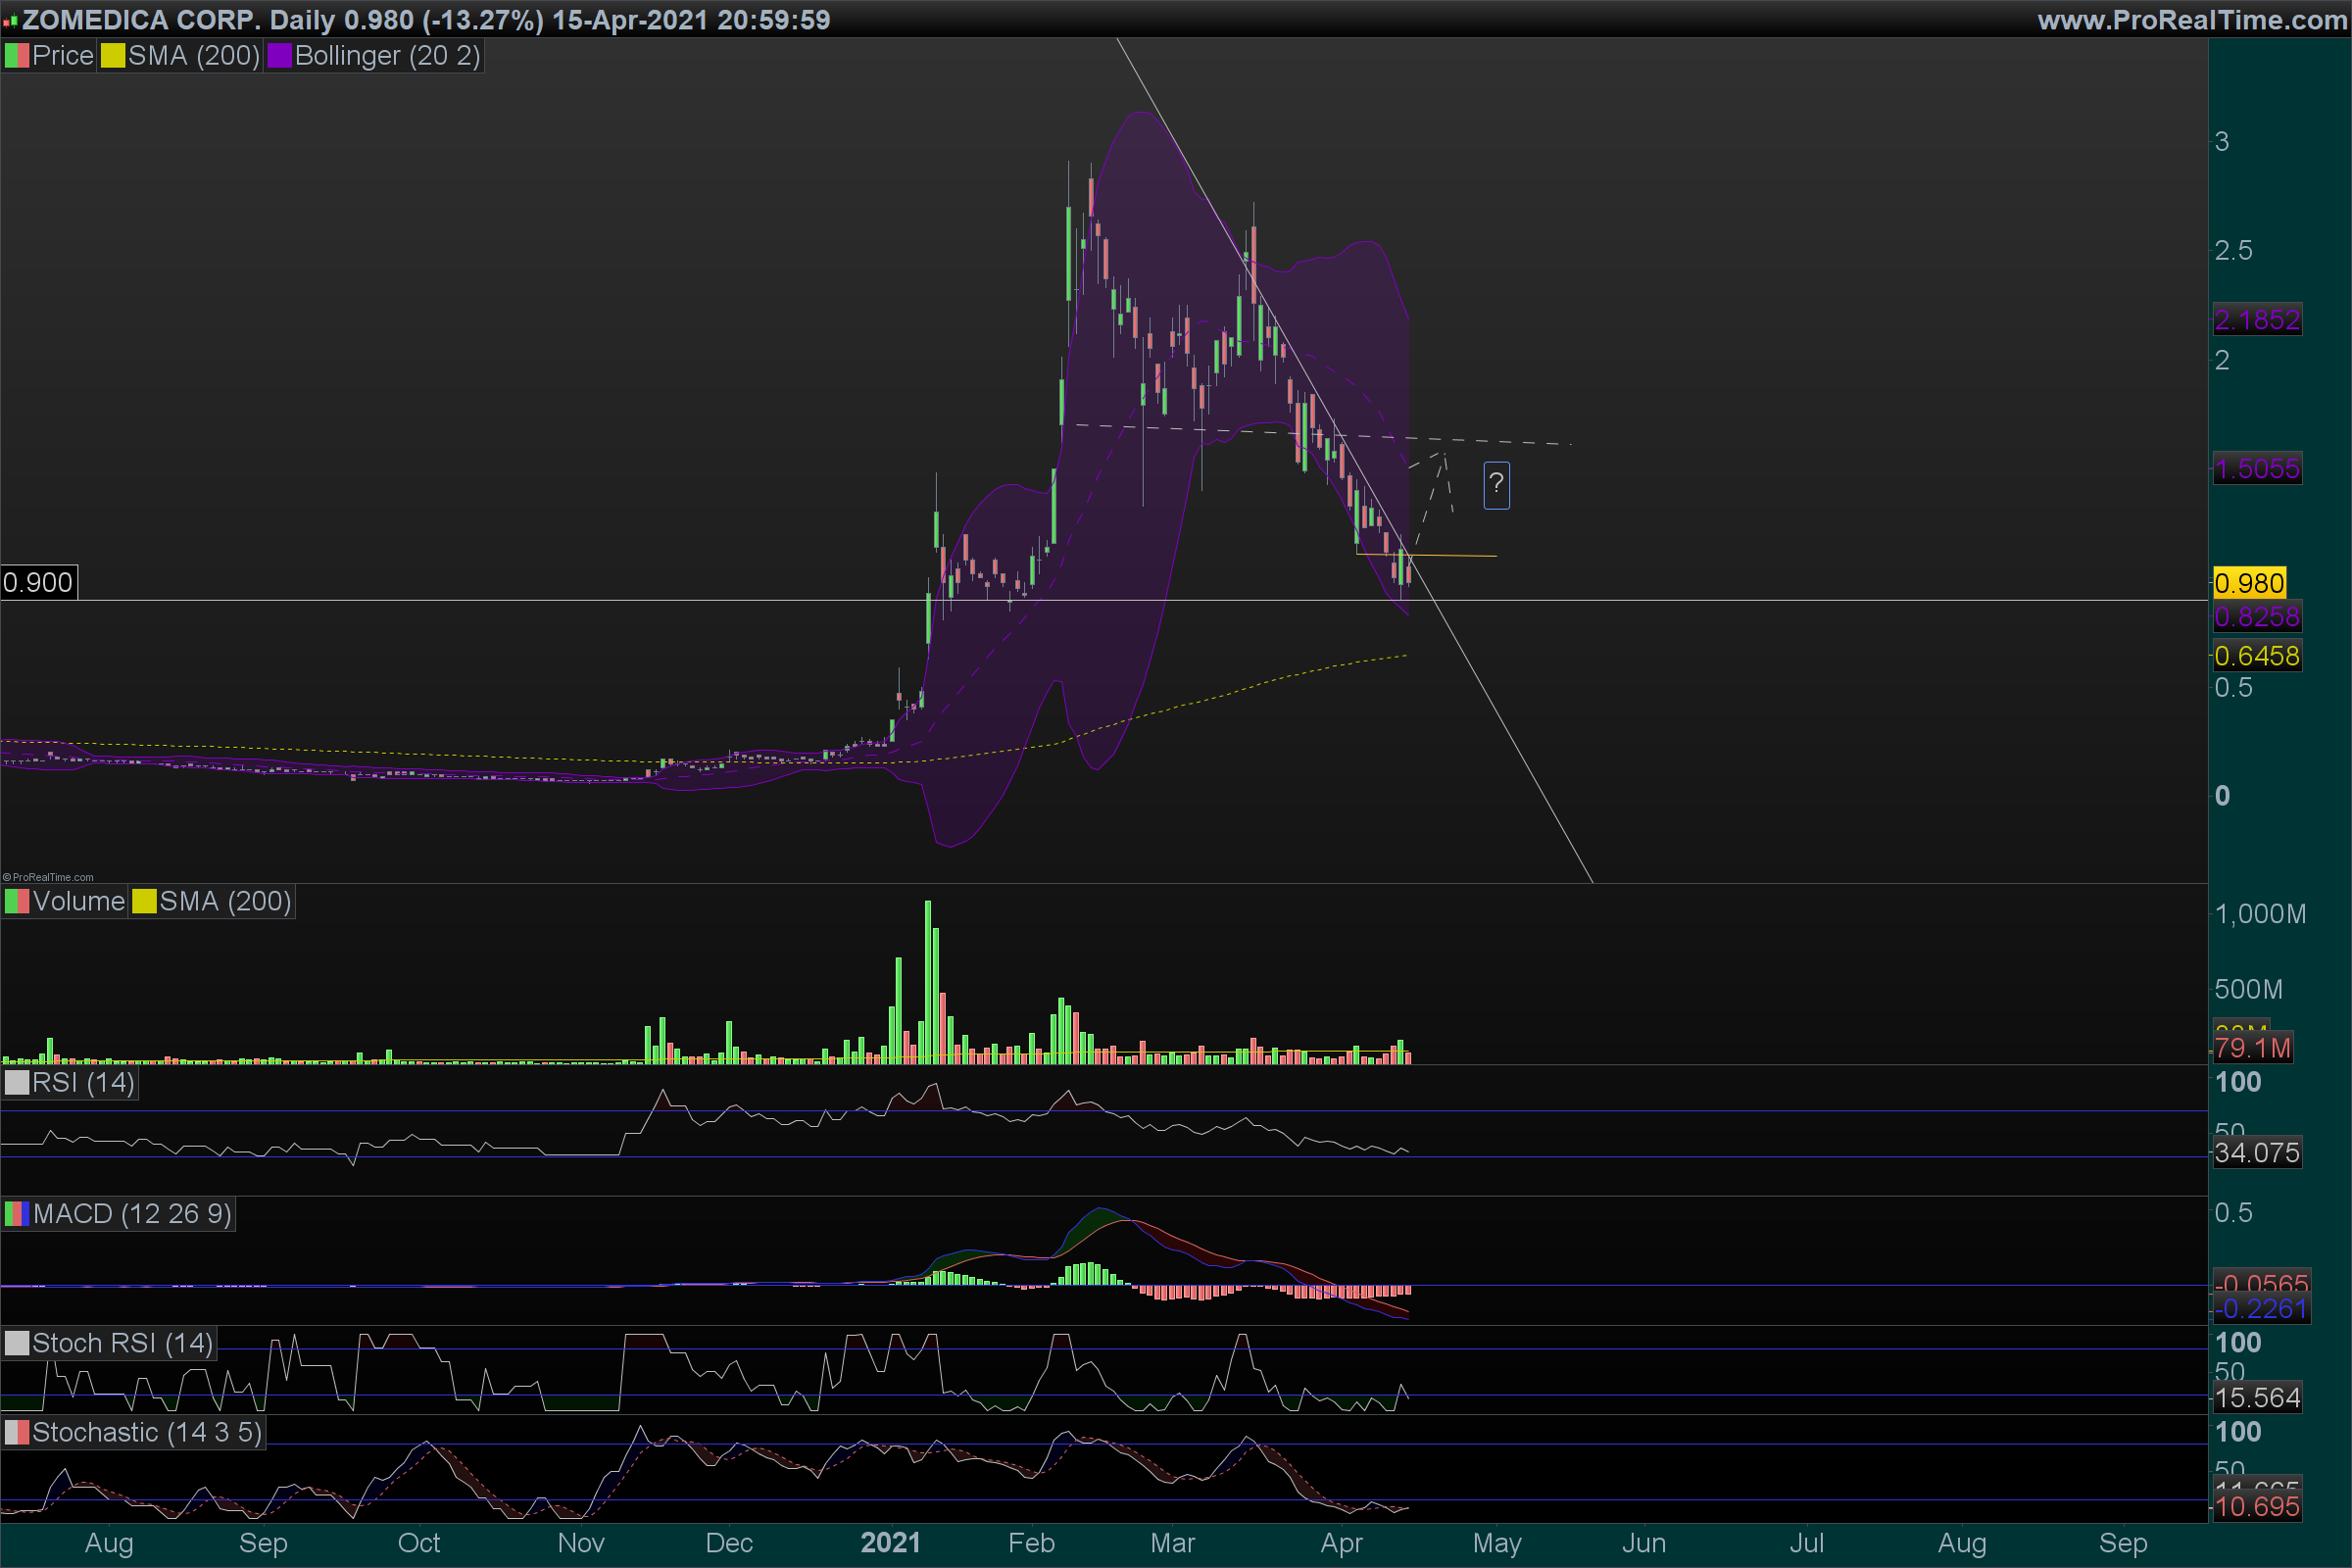Click the 0.980 current price tag
The height and width of the screenshot is (1568, 2352).
pyautogui.click(x=2248, y=583)
